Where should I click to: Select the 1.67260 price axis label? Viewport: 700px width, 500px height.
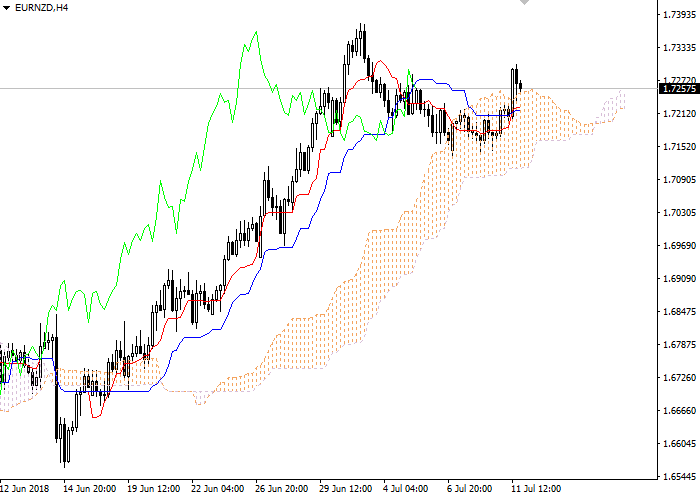pos(679,377)
